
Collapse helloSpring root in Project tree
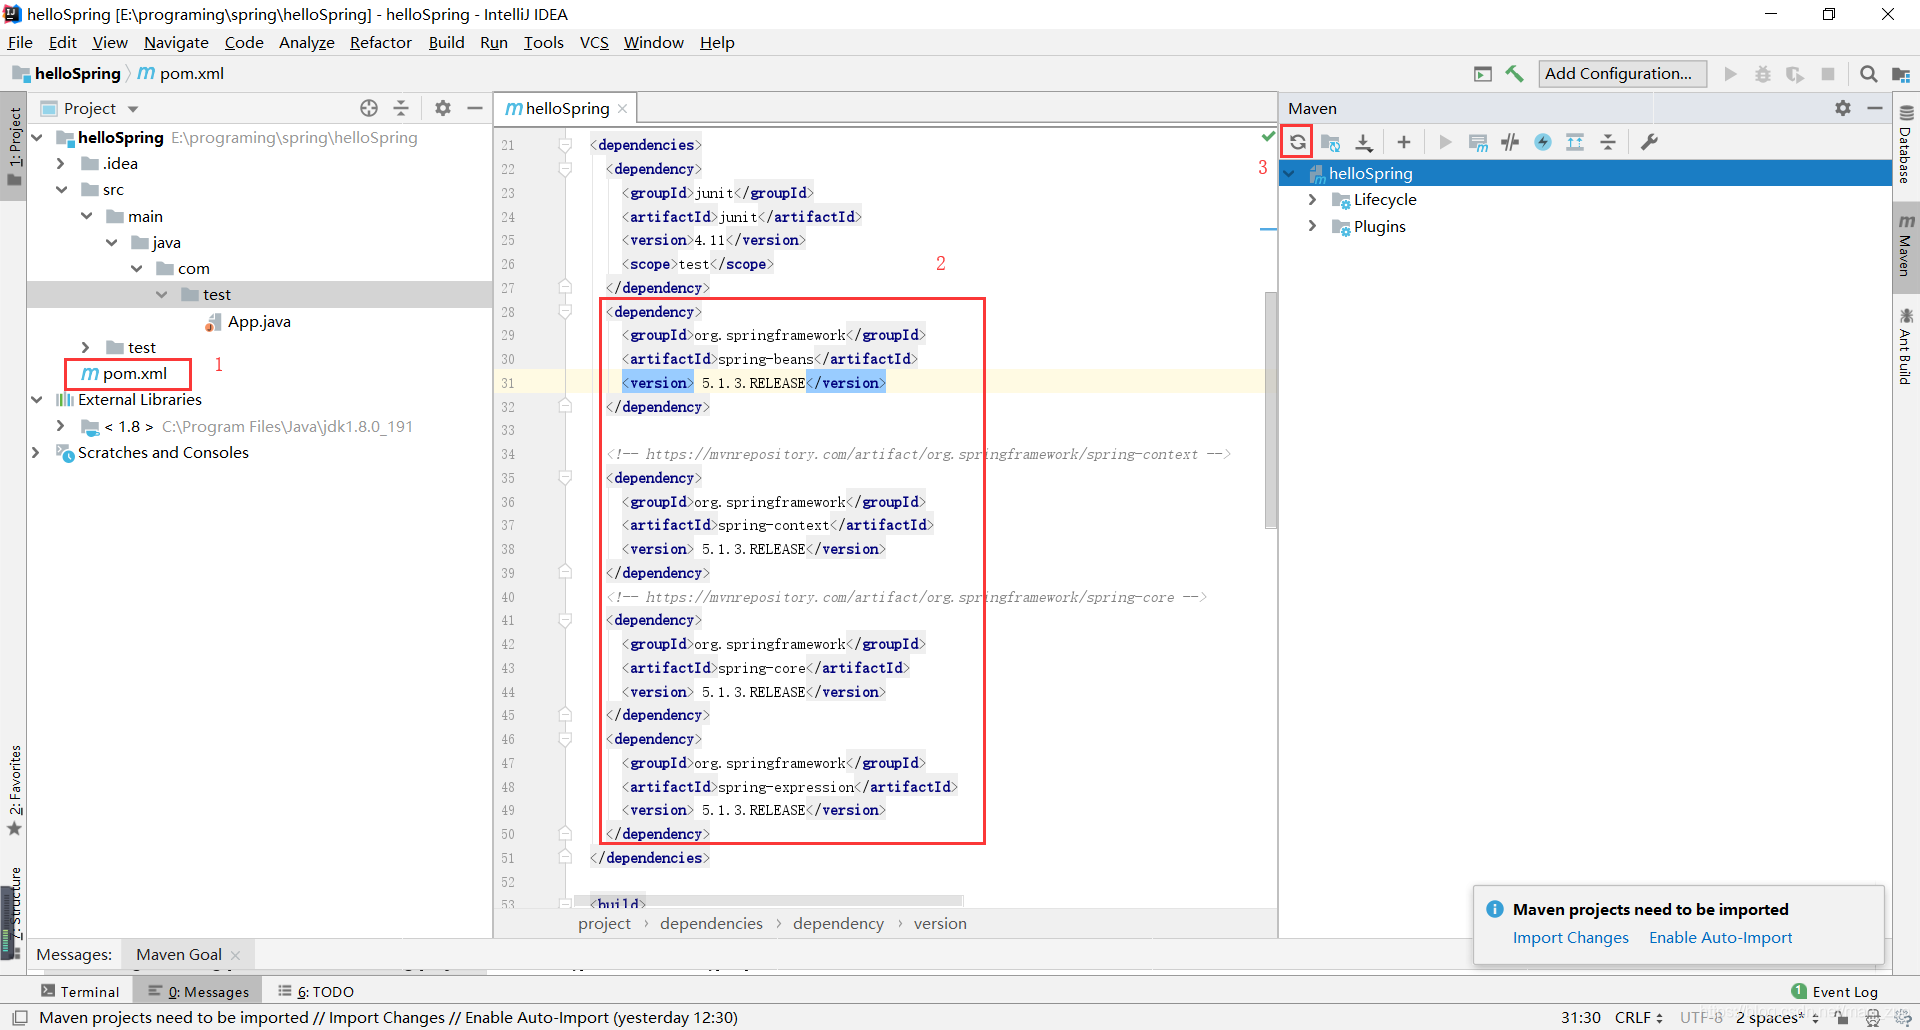click(x=37, y=137)
